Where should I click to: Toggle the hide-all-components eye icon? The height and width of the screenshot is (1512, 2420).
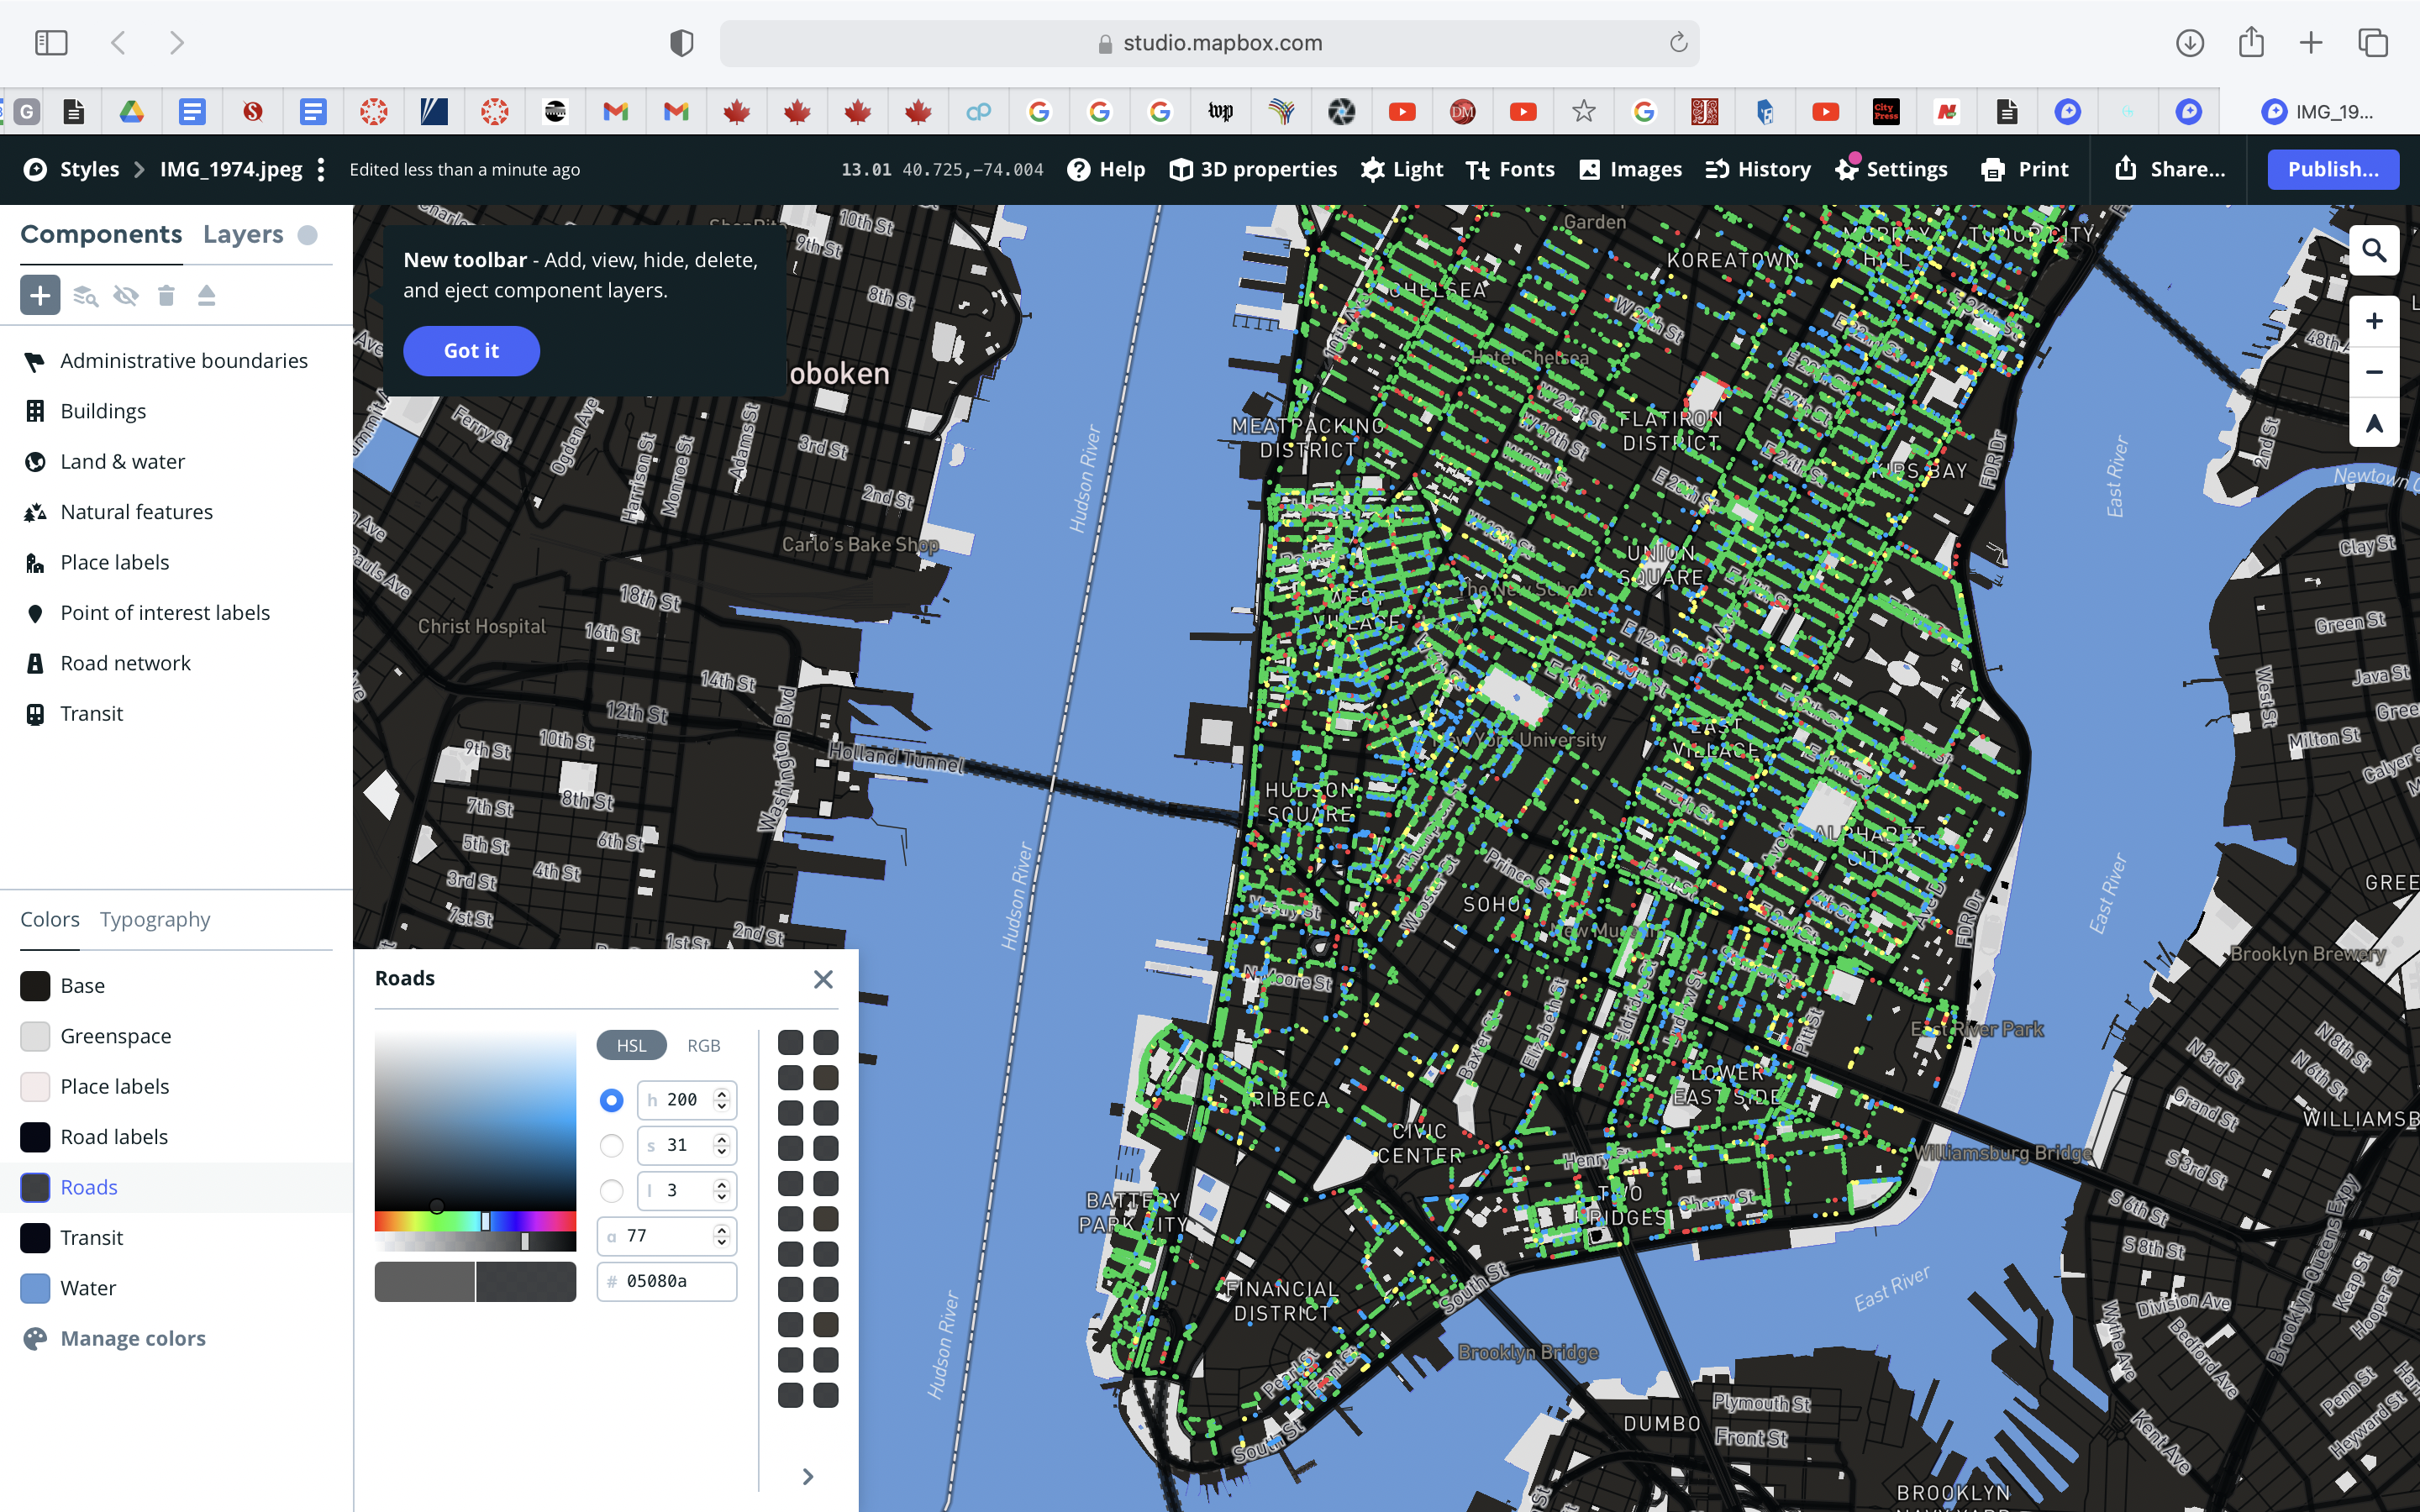coord(126,296)
